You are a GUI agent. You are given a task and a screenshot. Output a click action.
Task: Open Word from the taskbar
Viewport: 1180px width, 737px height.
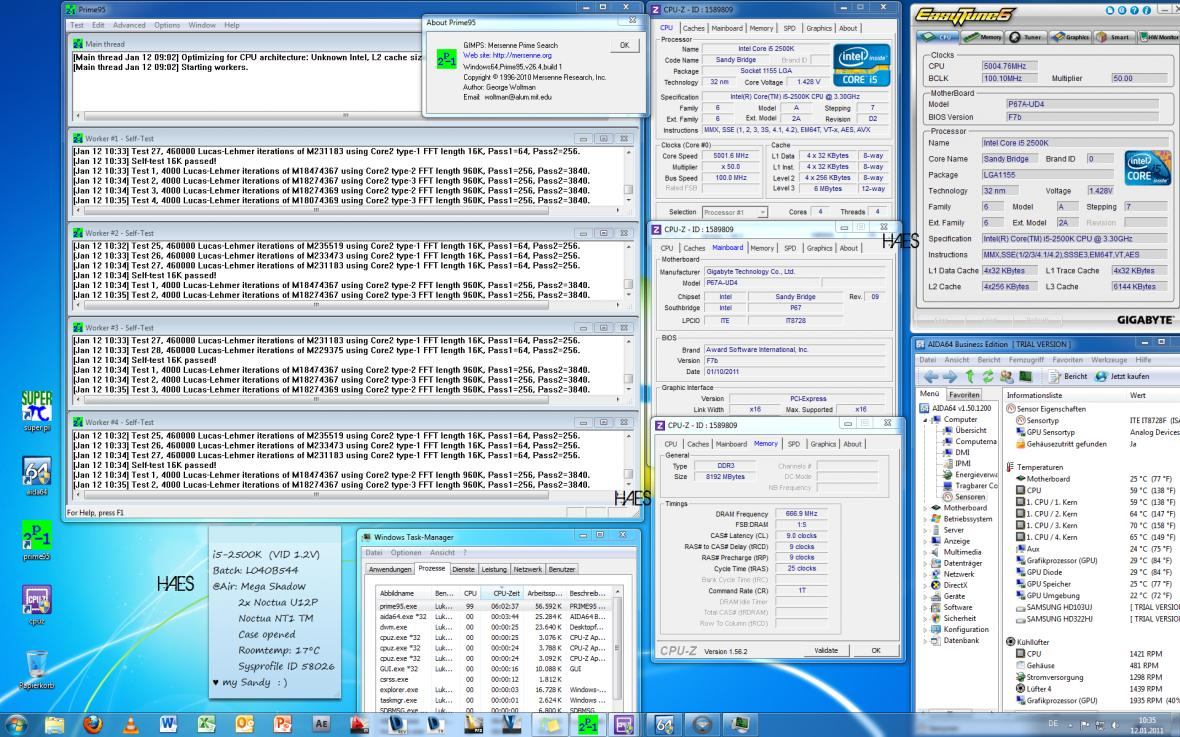pos(168,724)
